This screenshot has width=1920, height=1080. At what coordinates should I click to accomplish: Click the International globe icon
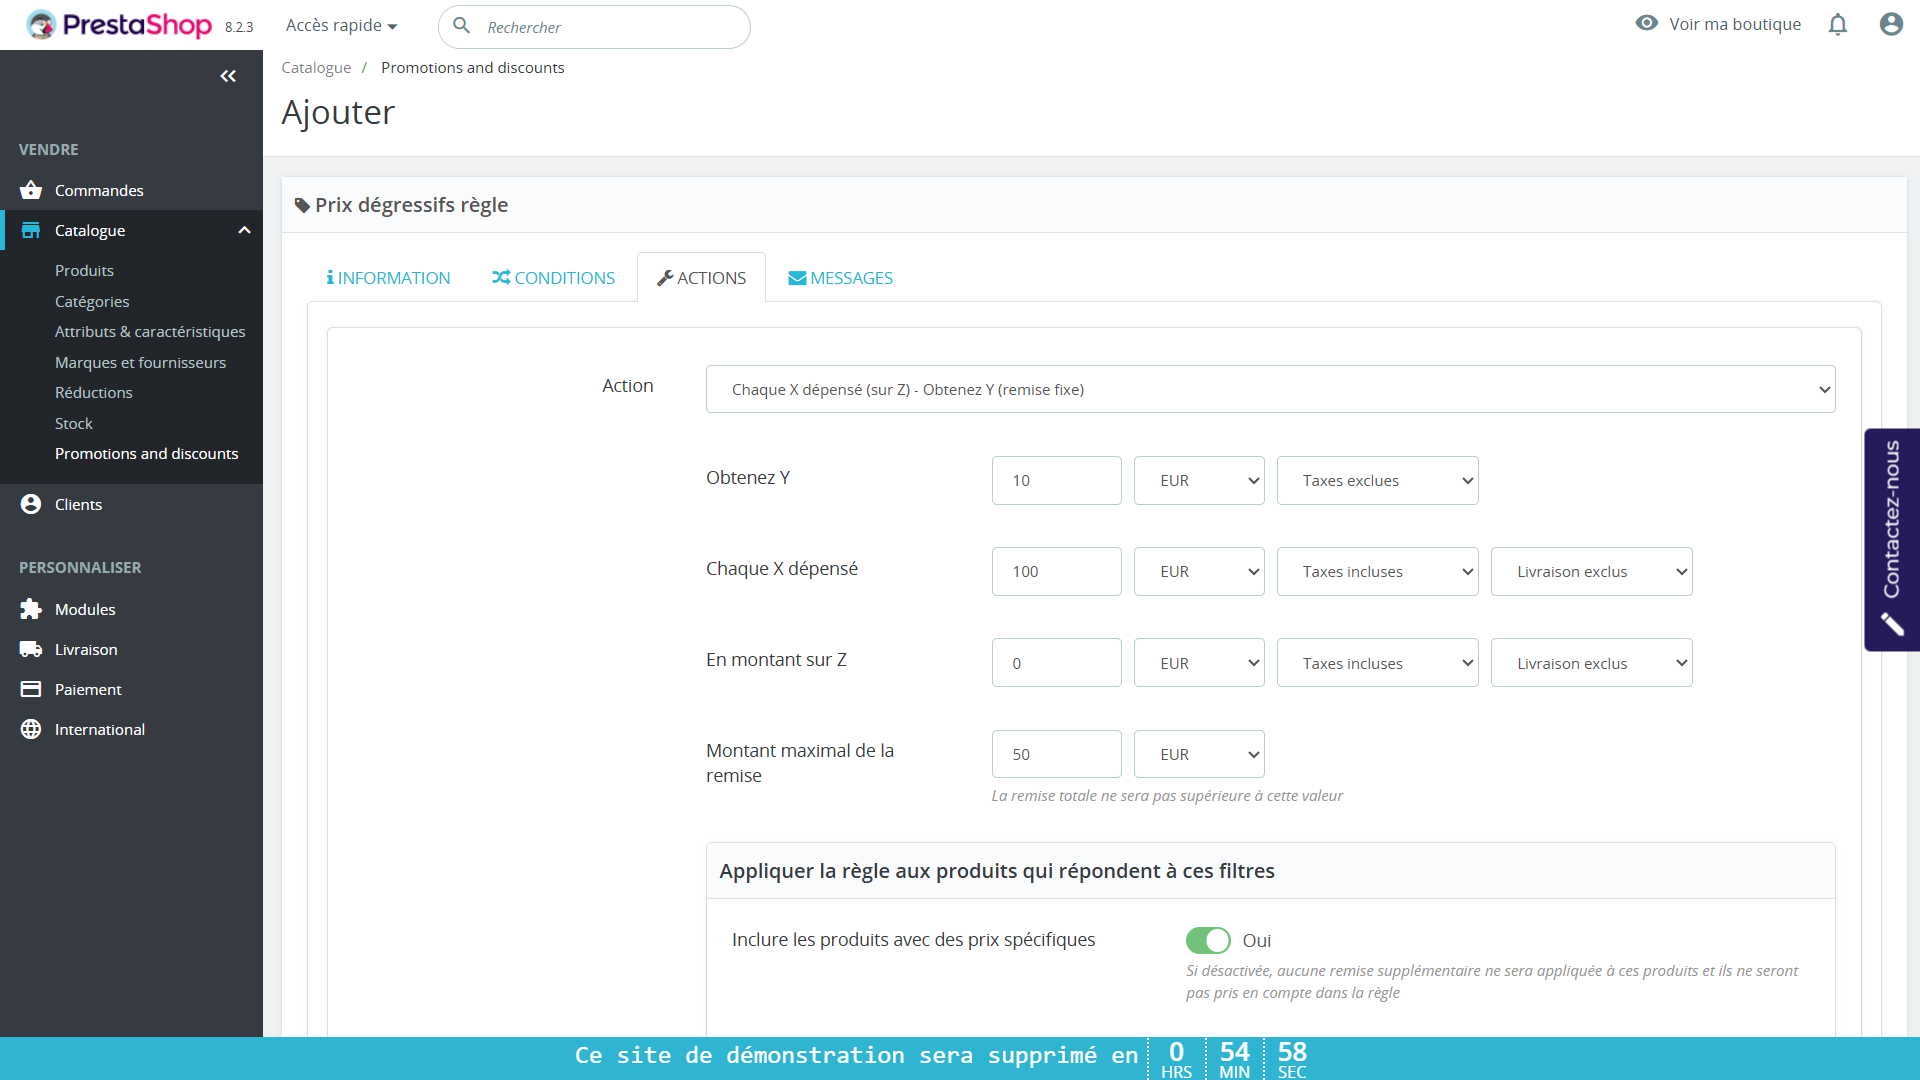click(31, 729)
